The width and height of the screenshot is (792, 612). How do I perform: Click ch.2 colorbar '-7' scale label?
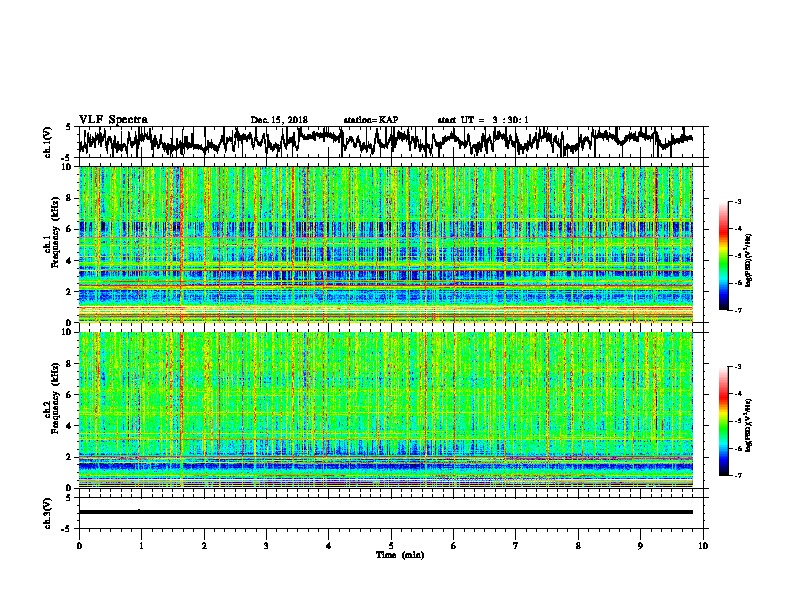(x=737, y=475)
